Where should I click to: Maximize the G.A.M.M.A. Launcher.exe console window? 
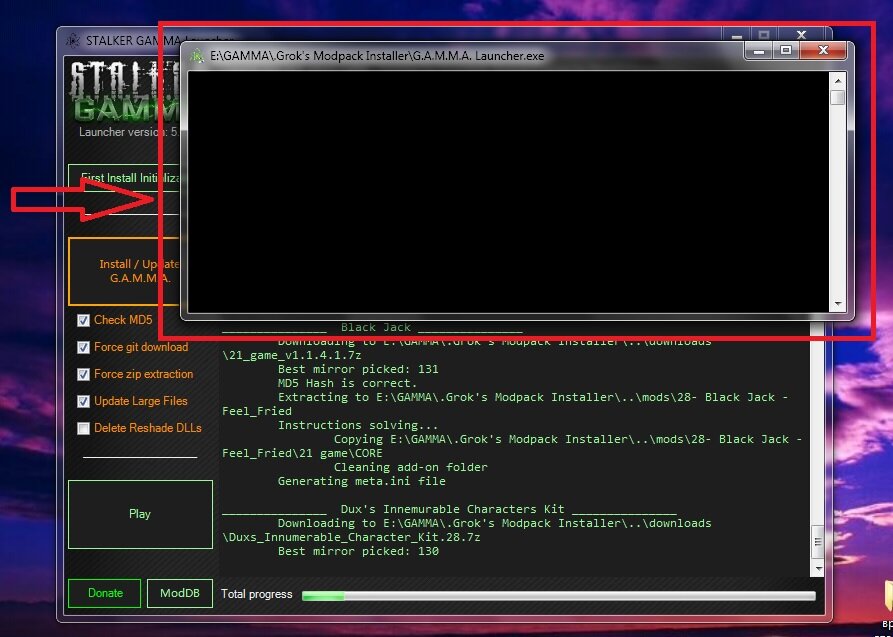786,50
